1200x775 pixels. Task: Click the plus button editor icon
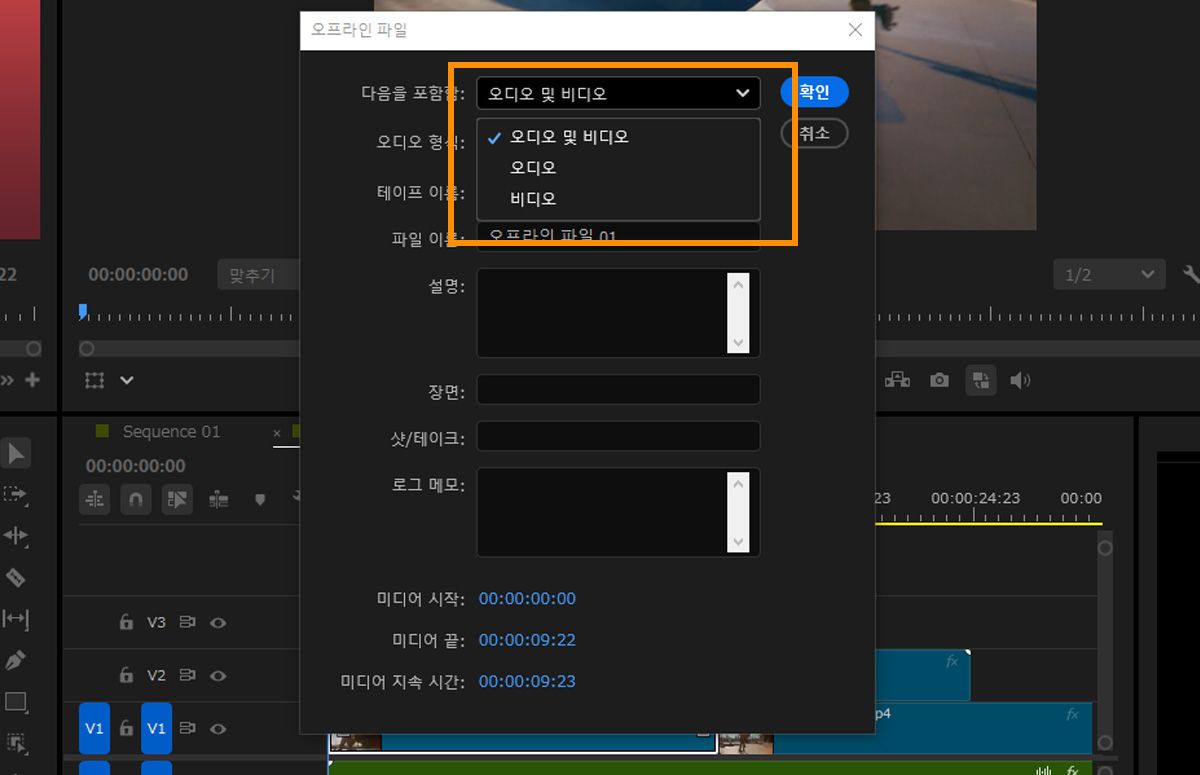click(33, 380)
